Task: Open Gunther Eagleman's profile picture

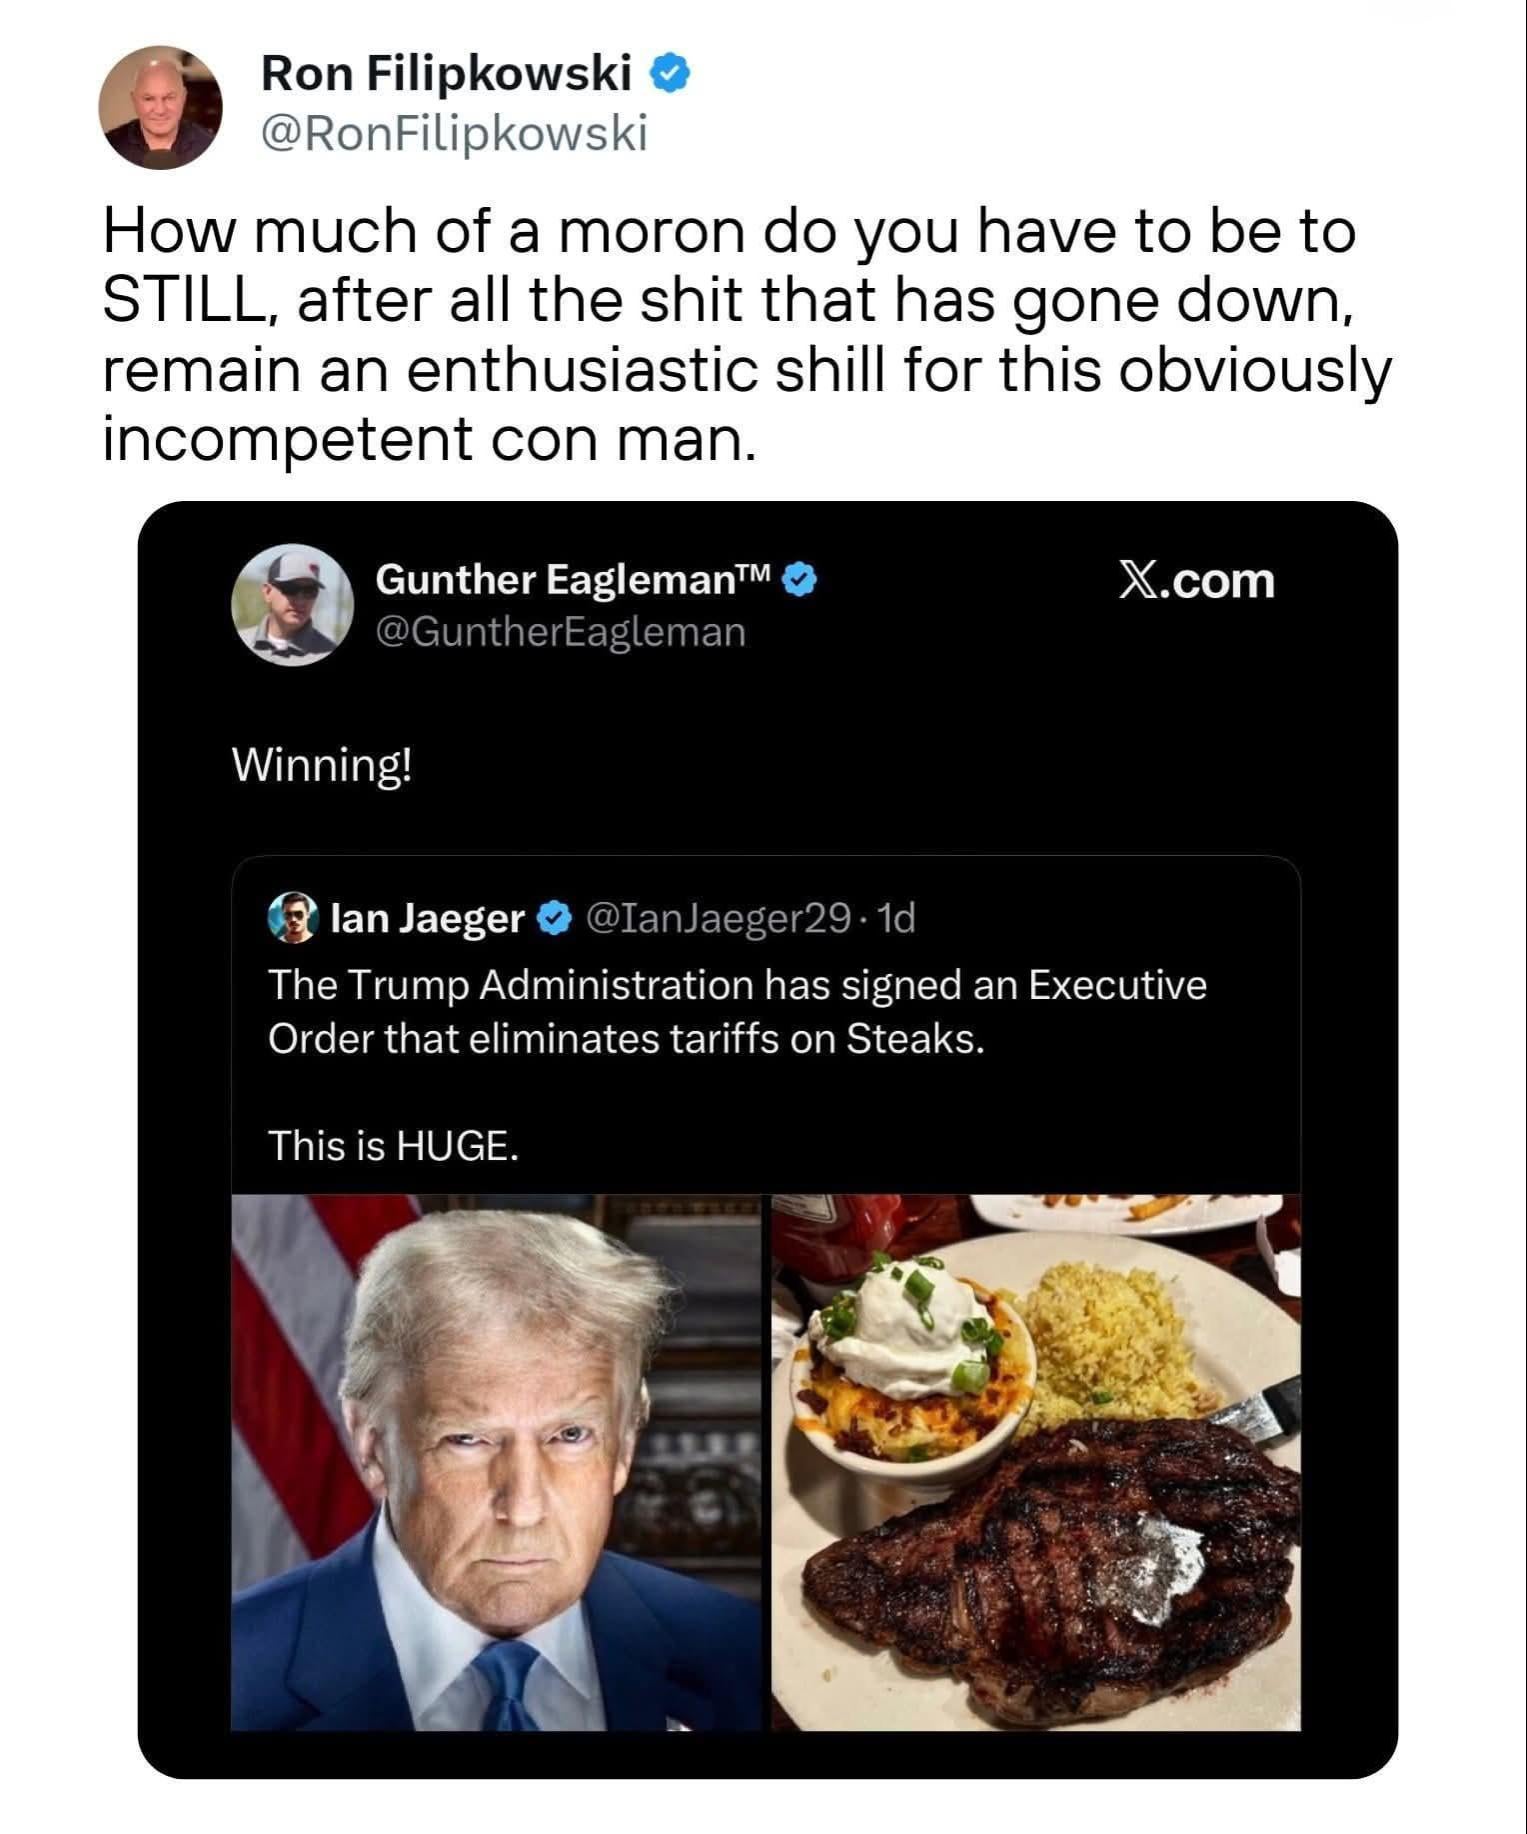Action: [x=292, y=604]
